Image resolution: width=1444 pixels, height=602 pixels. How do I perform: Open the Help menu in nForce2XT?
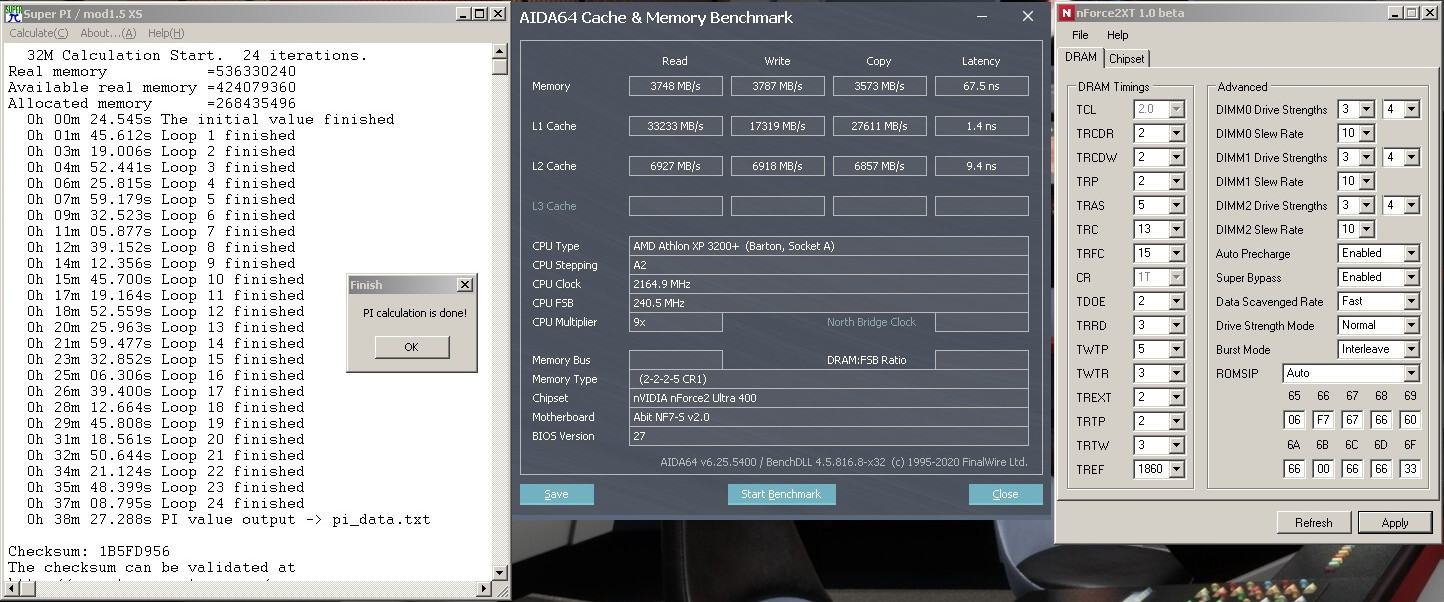click(1118, 35)
